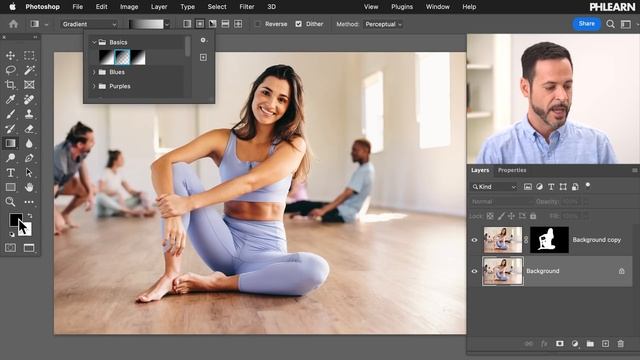This screenshot has width=640, height=360.
Task: Select the Pen tool
Action: pos(29,158)
